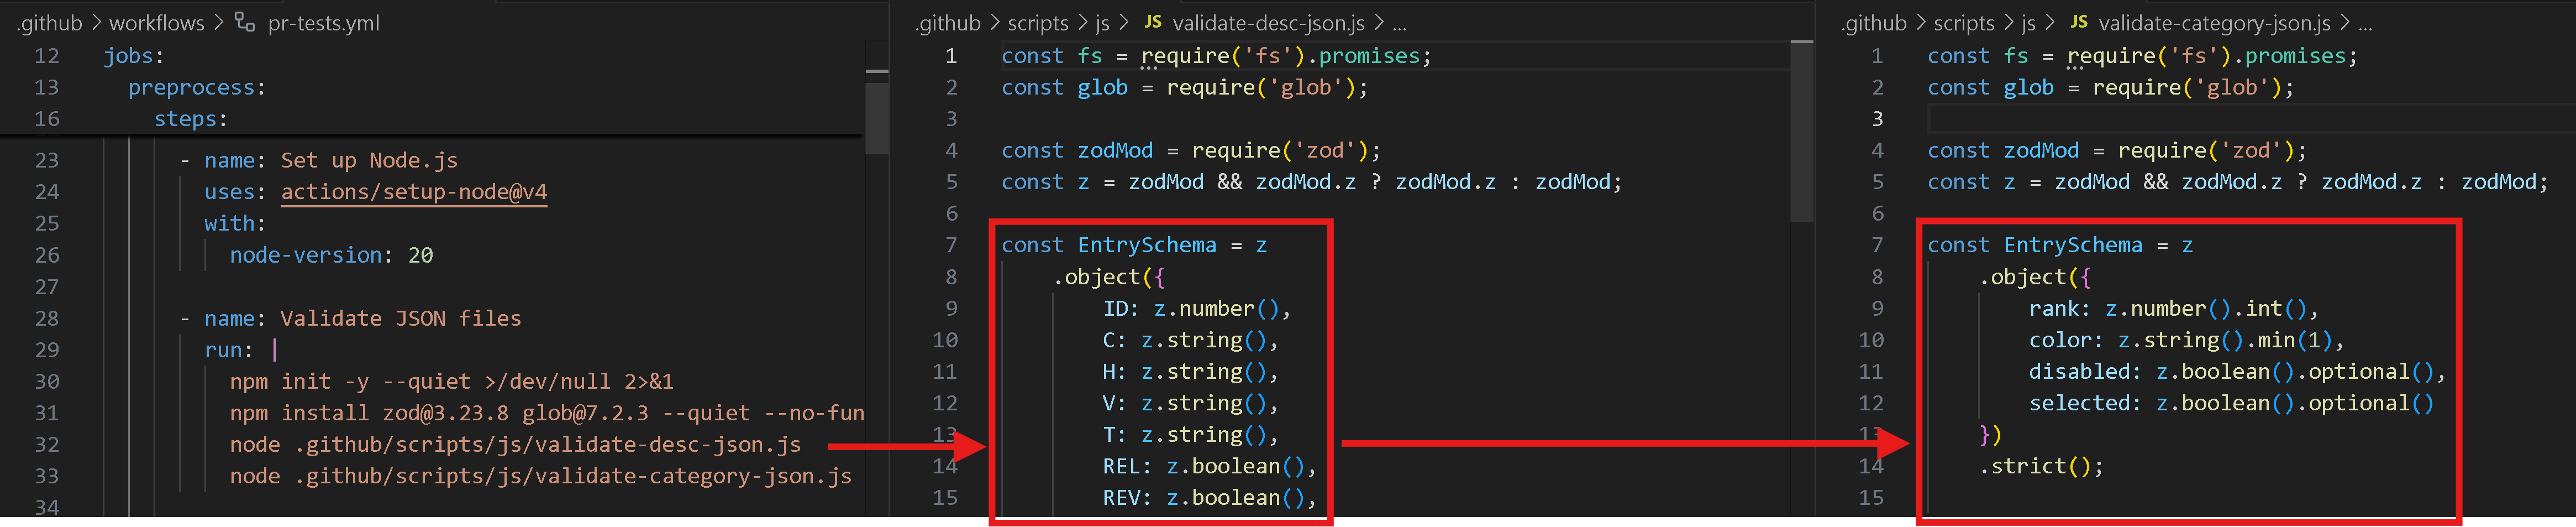Click 'const zodMod' line in validate-desc-json.js

click(1191, 150)
